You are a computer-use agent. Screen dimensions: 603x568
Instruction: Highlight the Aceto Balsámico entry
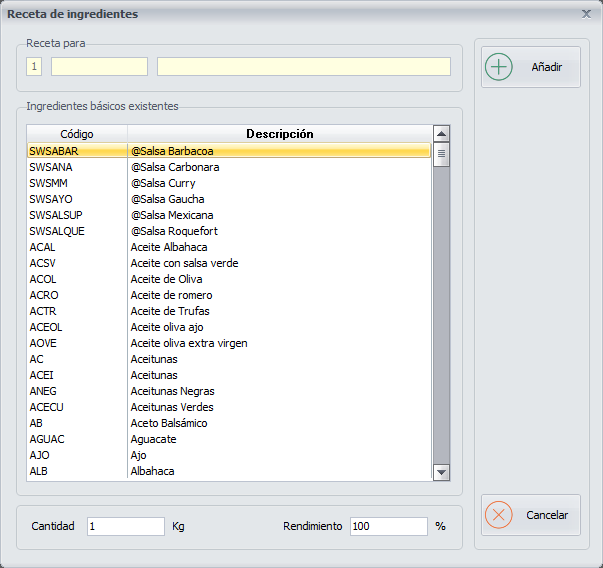coord(169,423)
